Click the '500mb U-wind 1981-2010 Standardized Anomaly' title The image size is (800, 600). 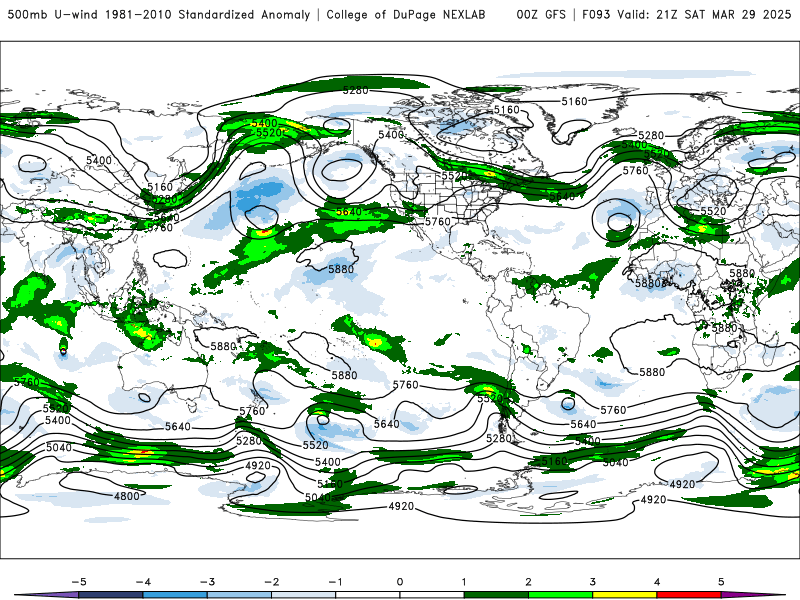[x=159, y=15]
